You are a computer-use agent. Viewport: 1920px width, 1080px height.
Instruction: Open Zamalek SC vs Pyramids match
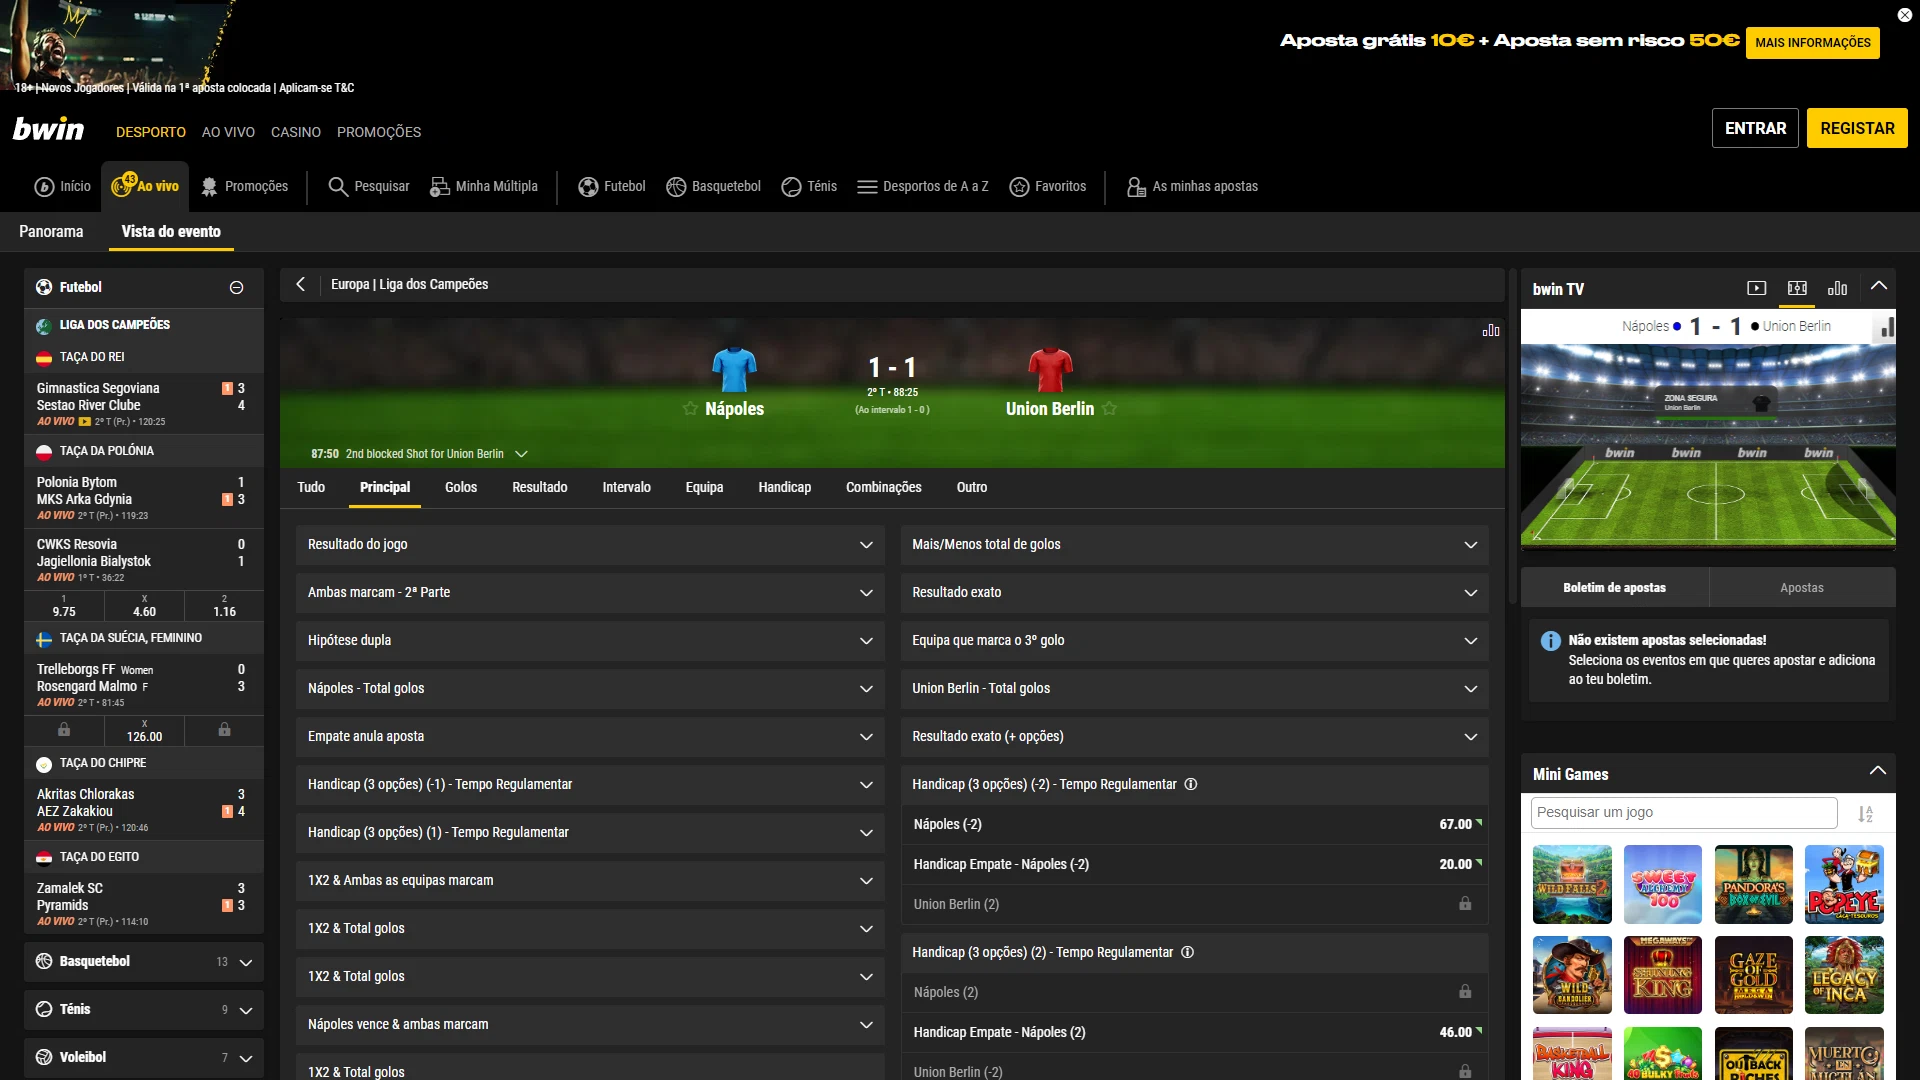pos(143,903)
